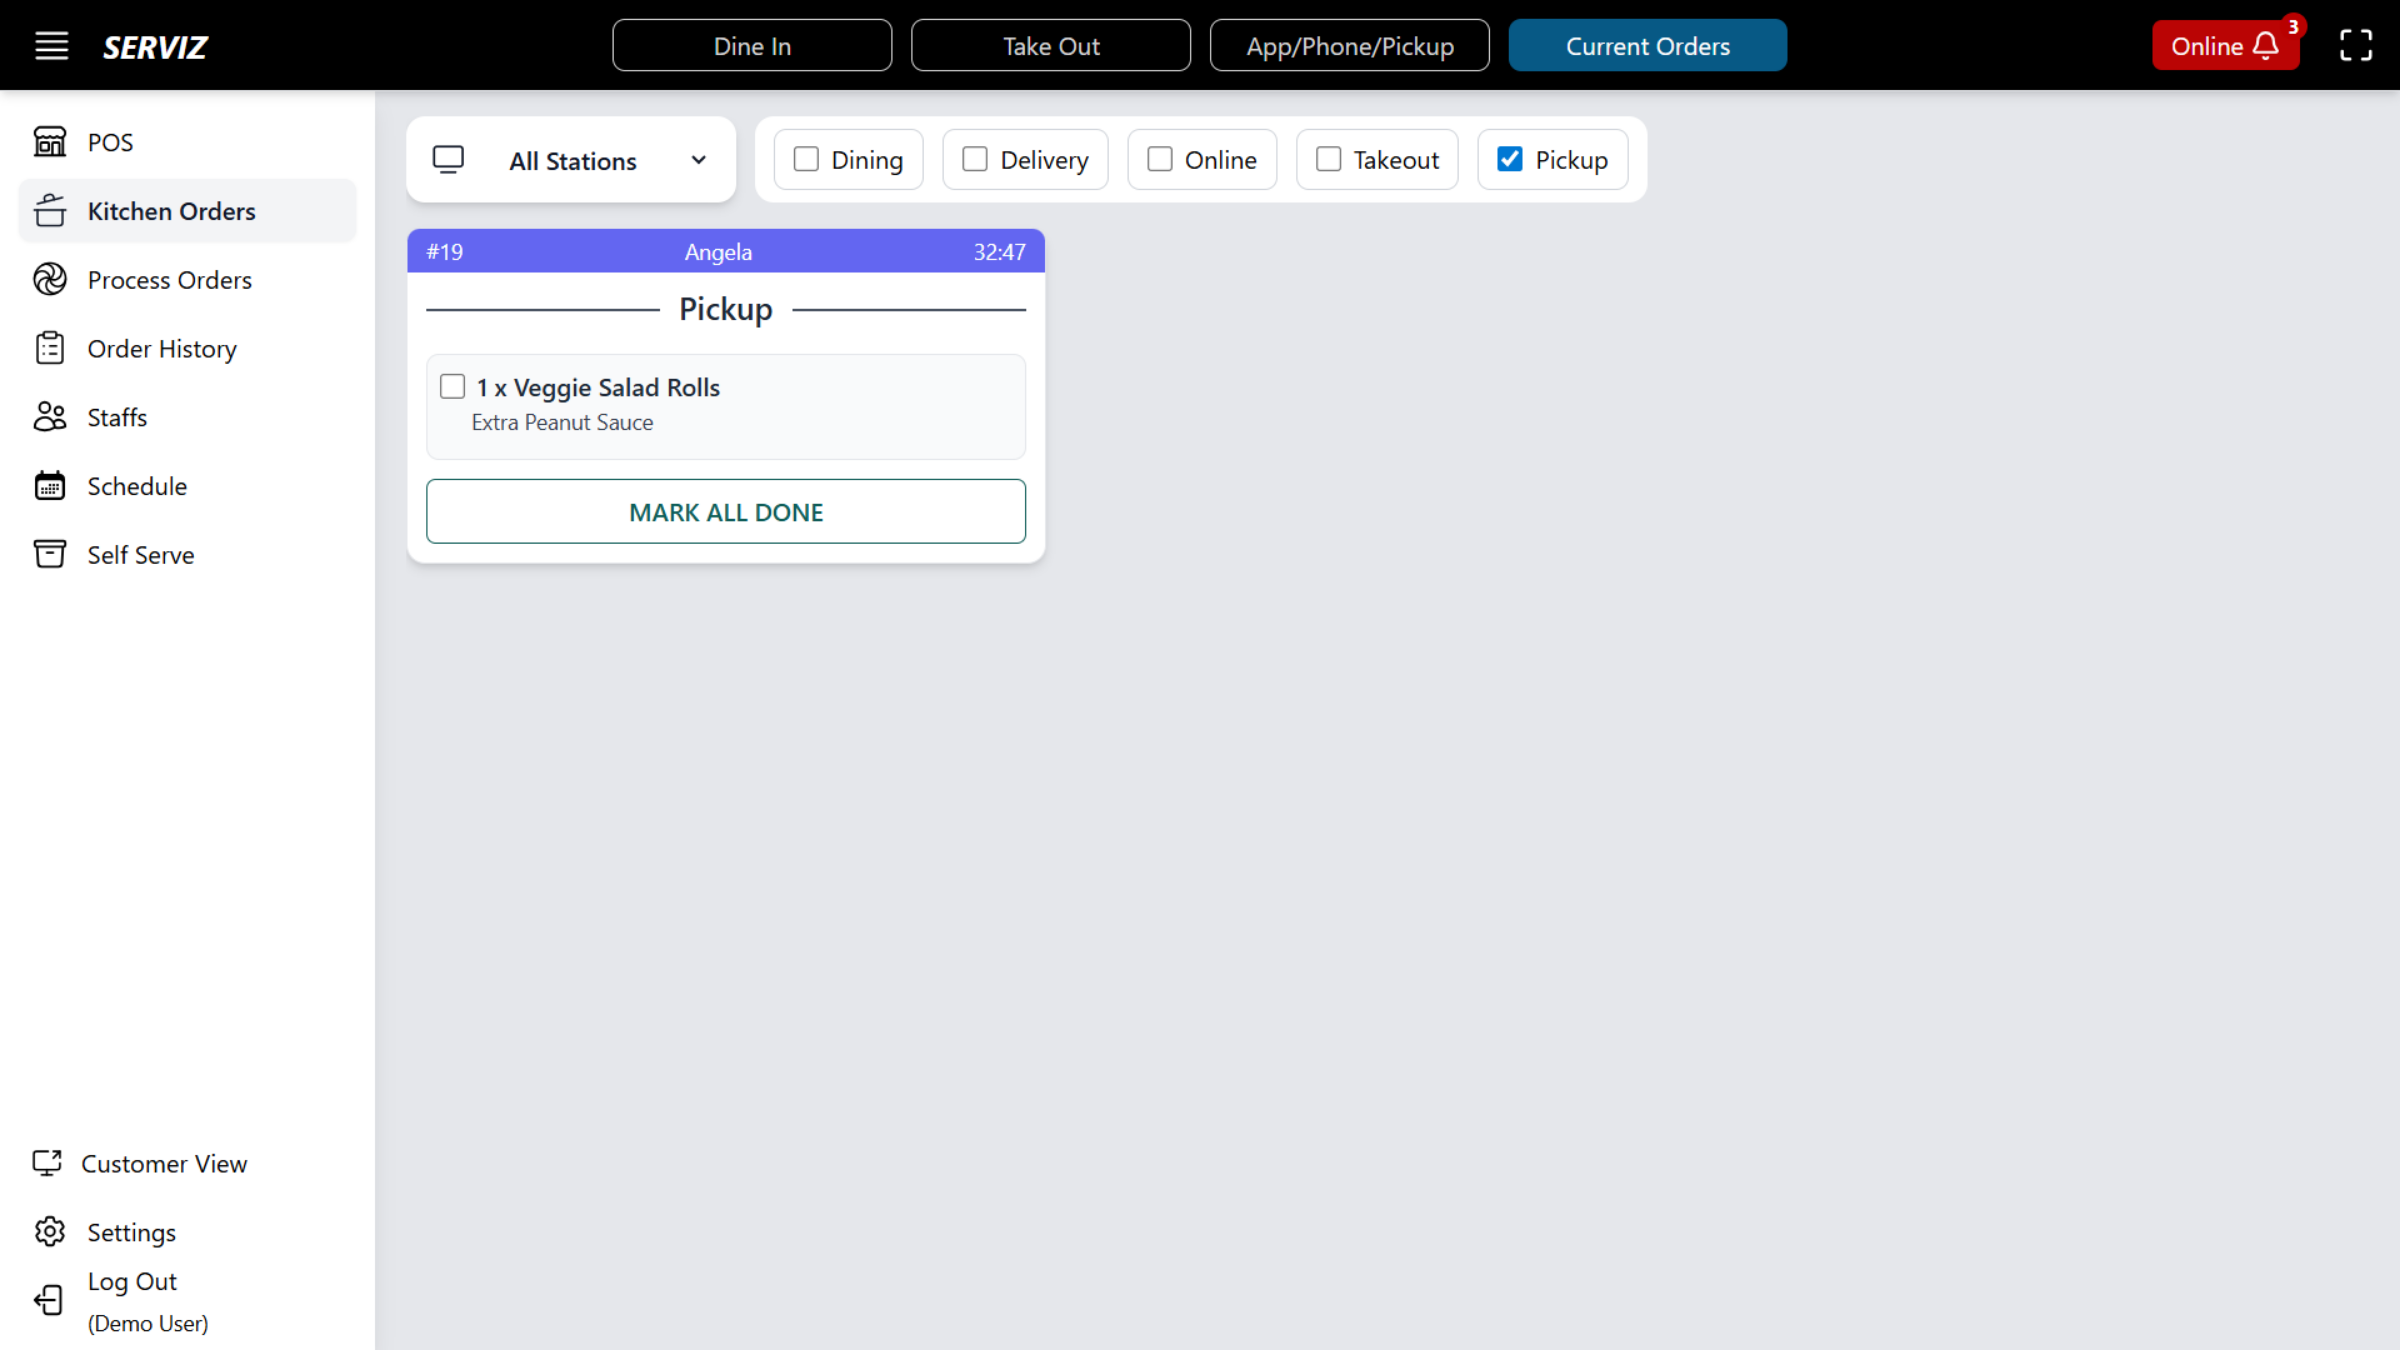This screenshot has height=1350, width=2400.
Task: Switch to the App/Phone/Pickup tab
Action: click(1349, 46)
